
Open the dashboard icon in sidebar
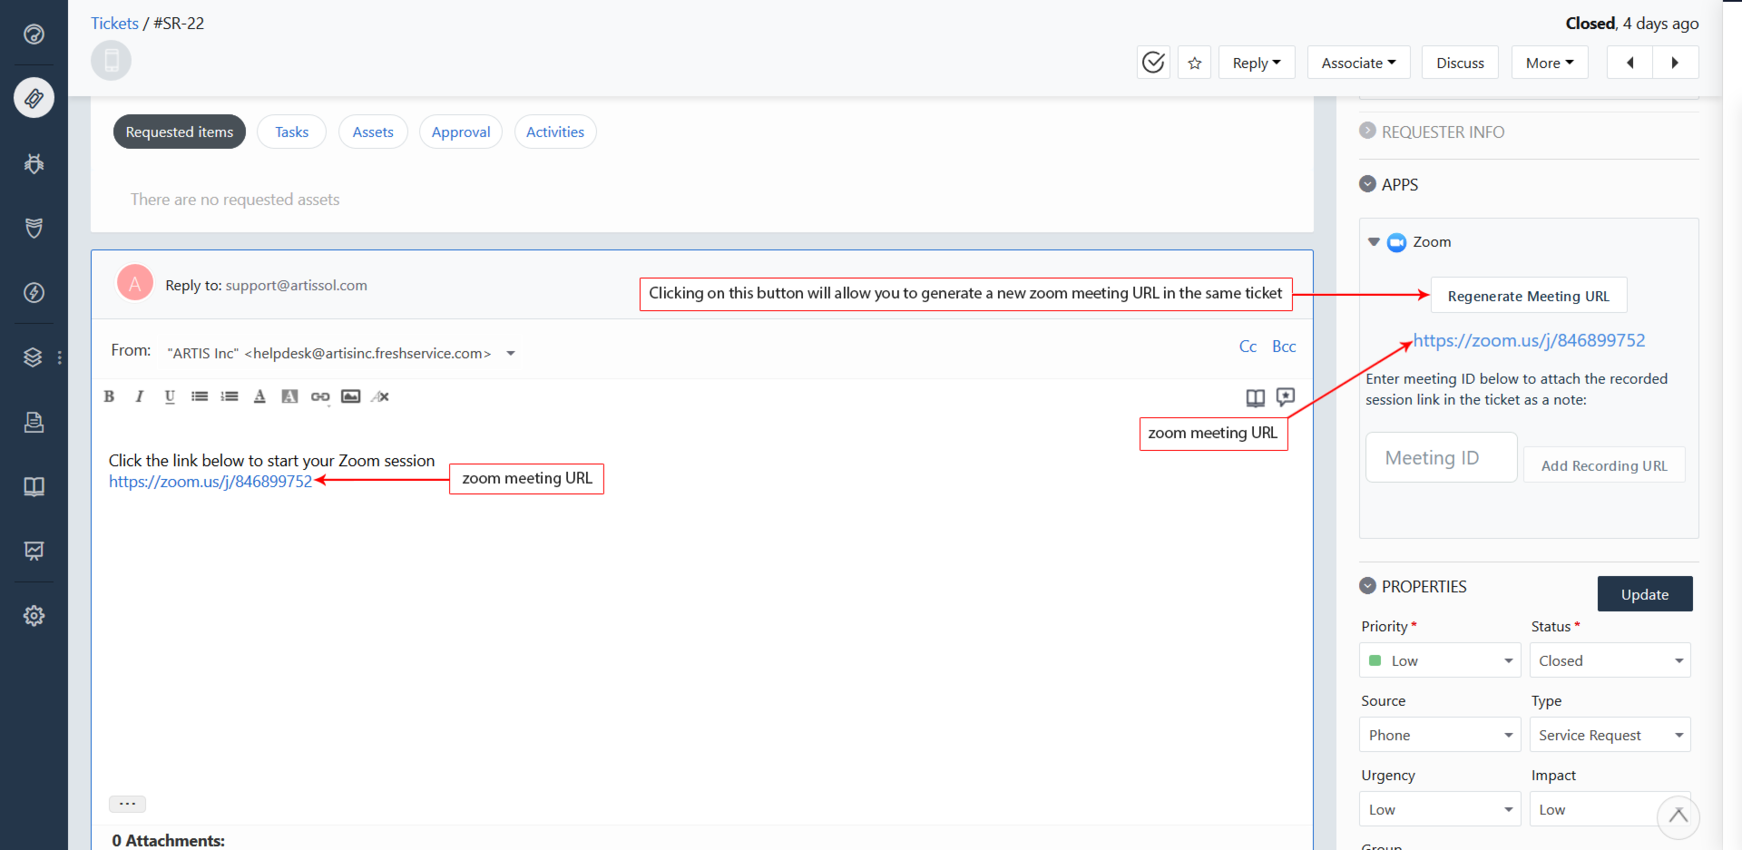click(34, 34)
